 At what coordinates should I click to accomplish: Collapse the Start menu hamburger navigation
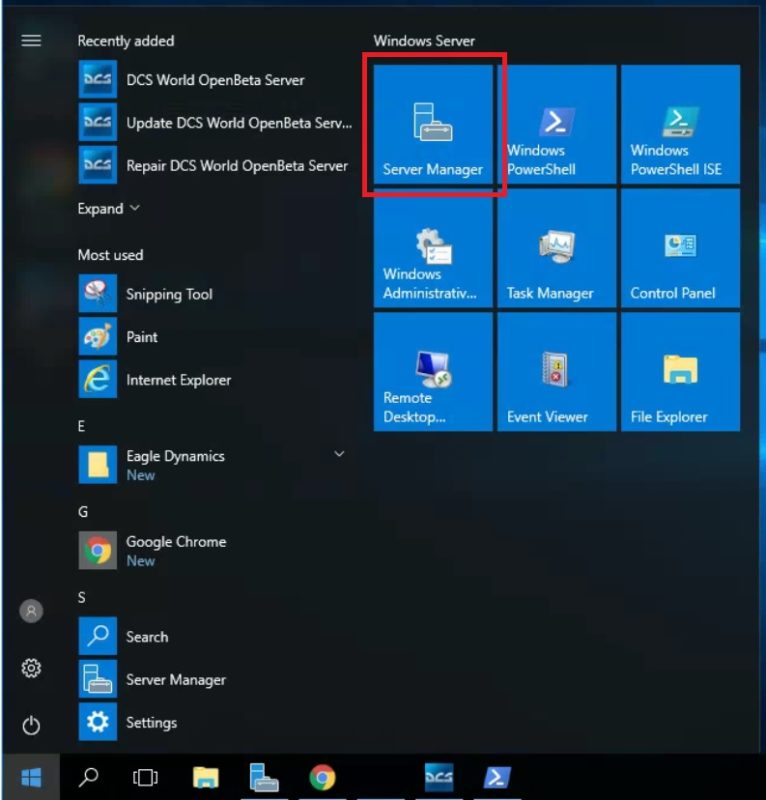[32, 41]
